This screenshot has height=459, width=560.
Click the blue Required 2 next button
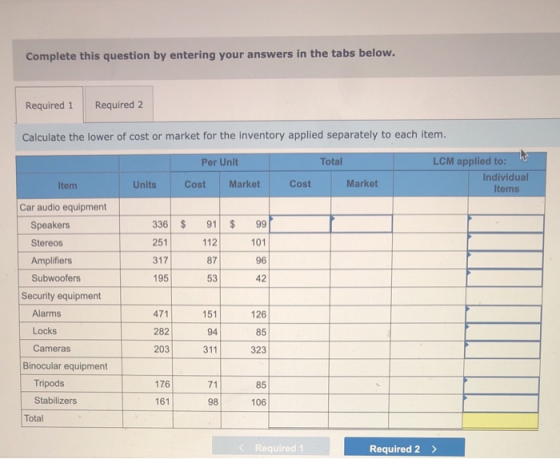[x=404, y=448]
